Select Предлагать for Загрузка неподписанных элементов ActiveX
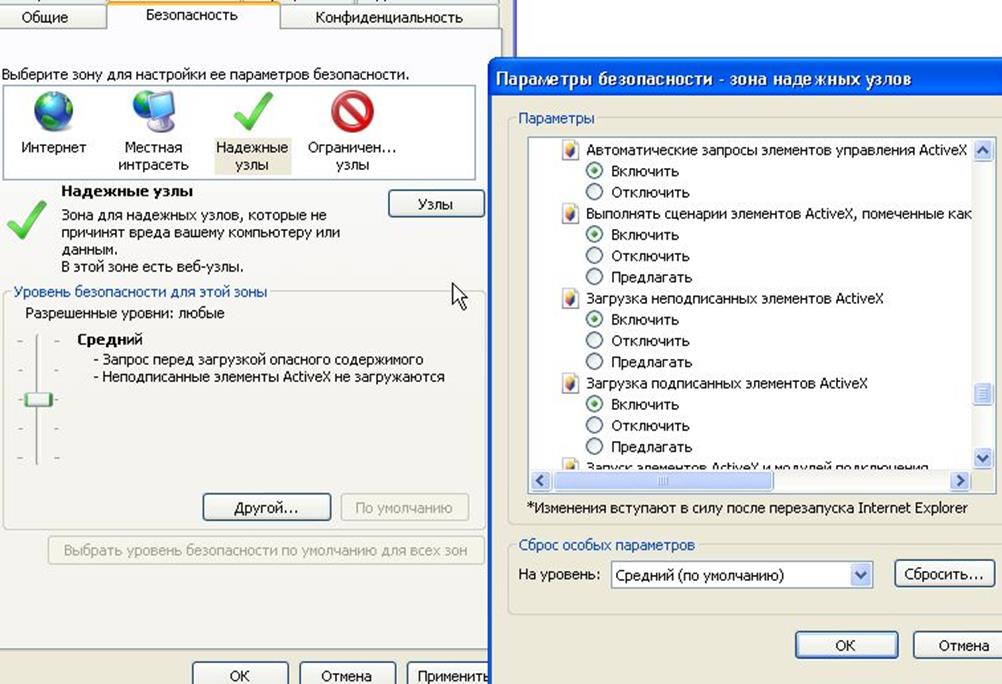 coord(595,362)
